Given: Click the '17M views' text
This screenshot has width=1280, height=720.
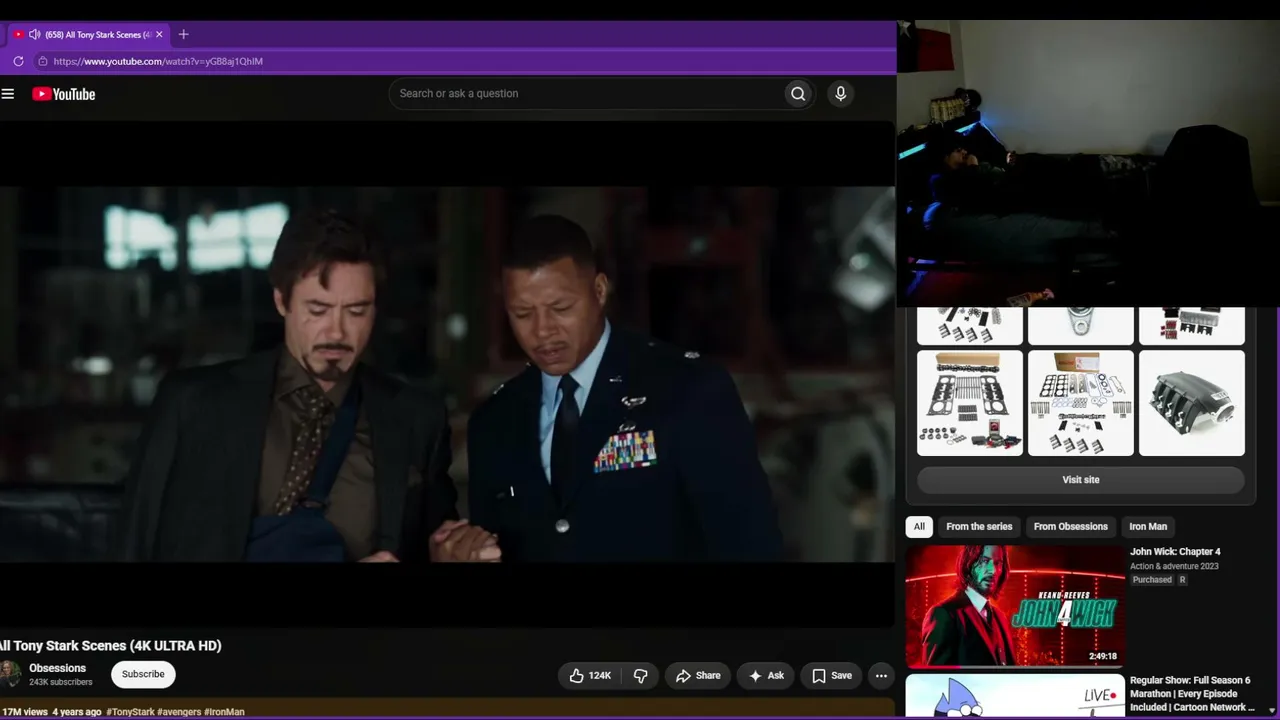Looking at the screenshot, I should pos(24,712).
